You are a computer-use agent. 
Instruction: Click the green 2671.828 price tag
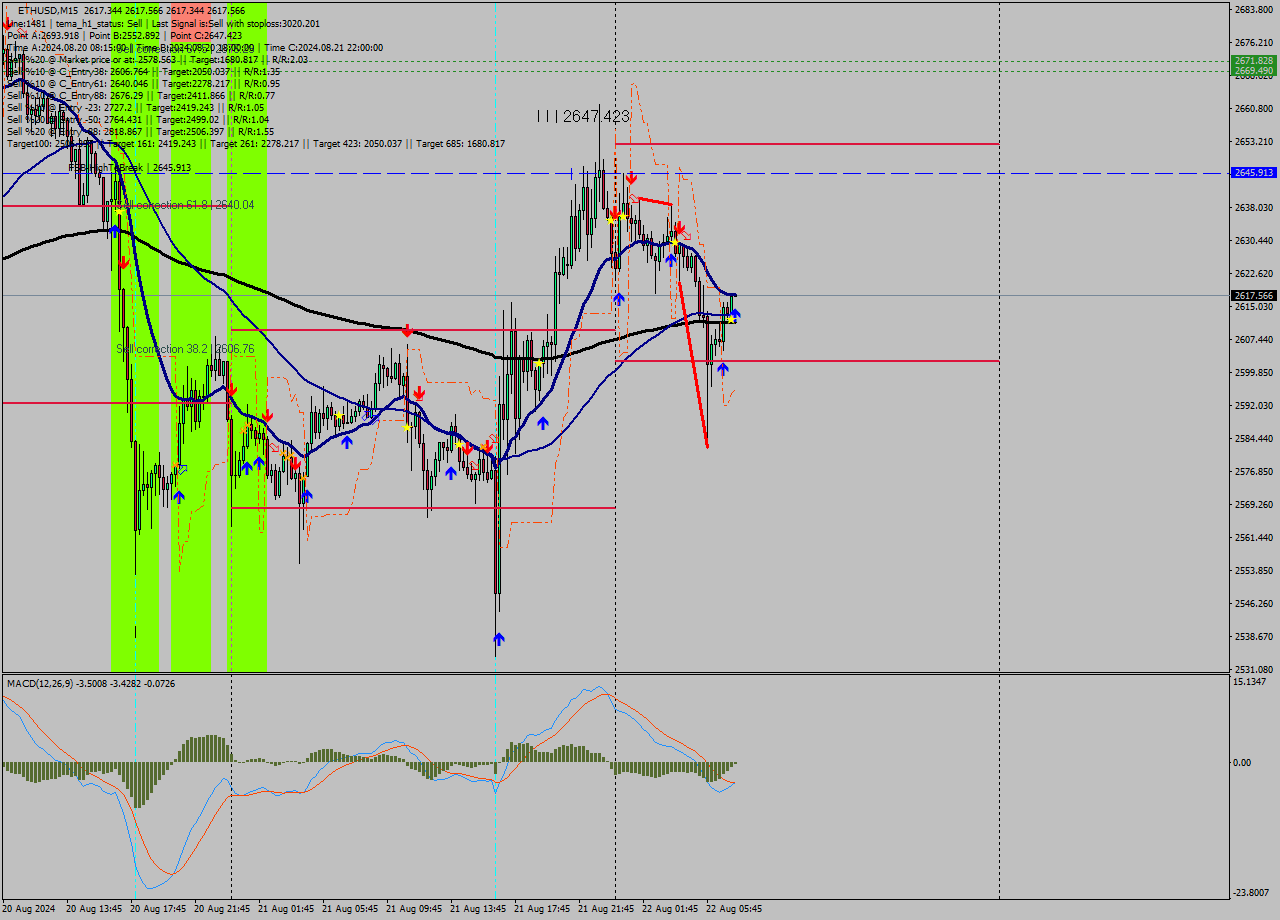click(x=1254, y=60)
